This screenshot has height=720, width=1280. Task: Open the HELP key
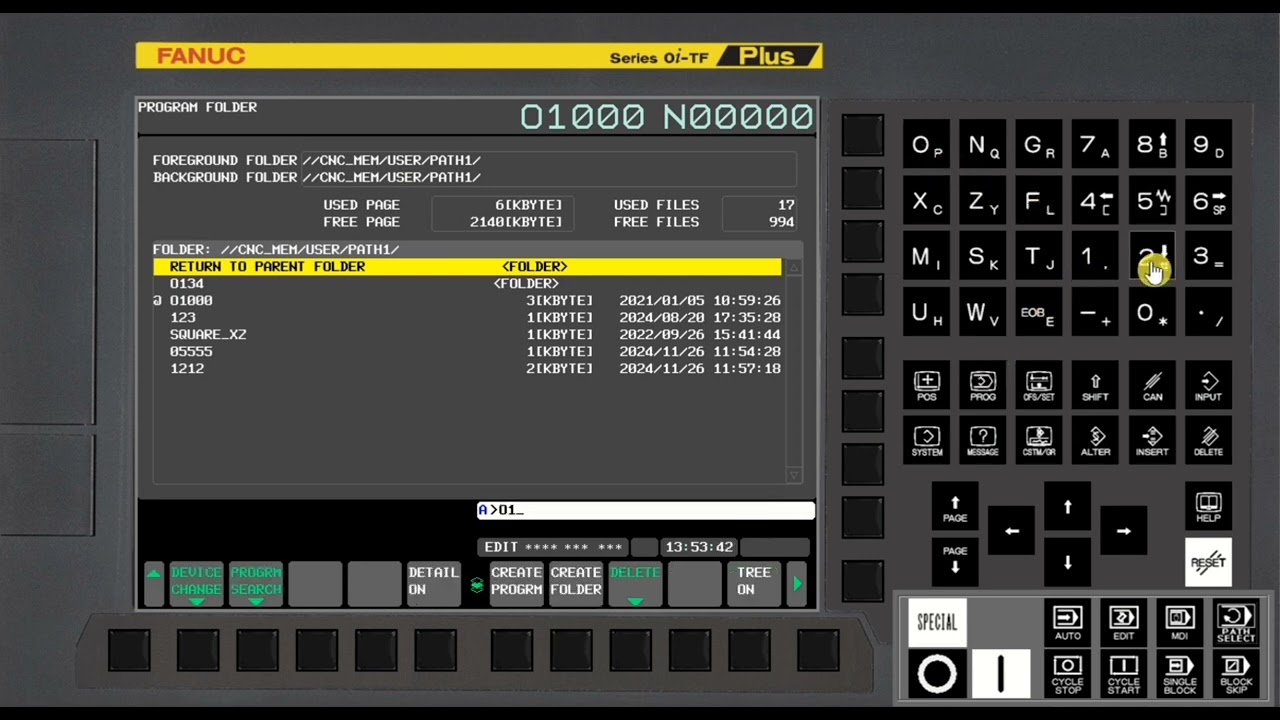[1208, 507]
